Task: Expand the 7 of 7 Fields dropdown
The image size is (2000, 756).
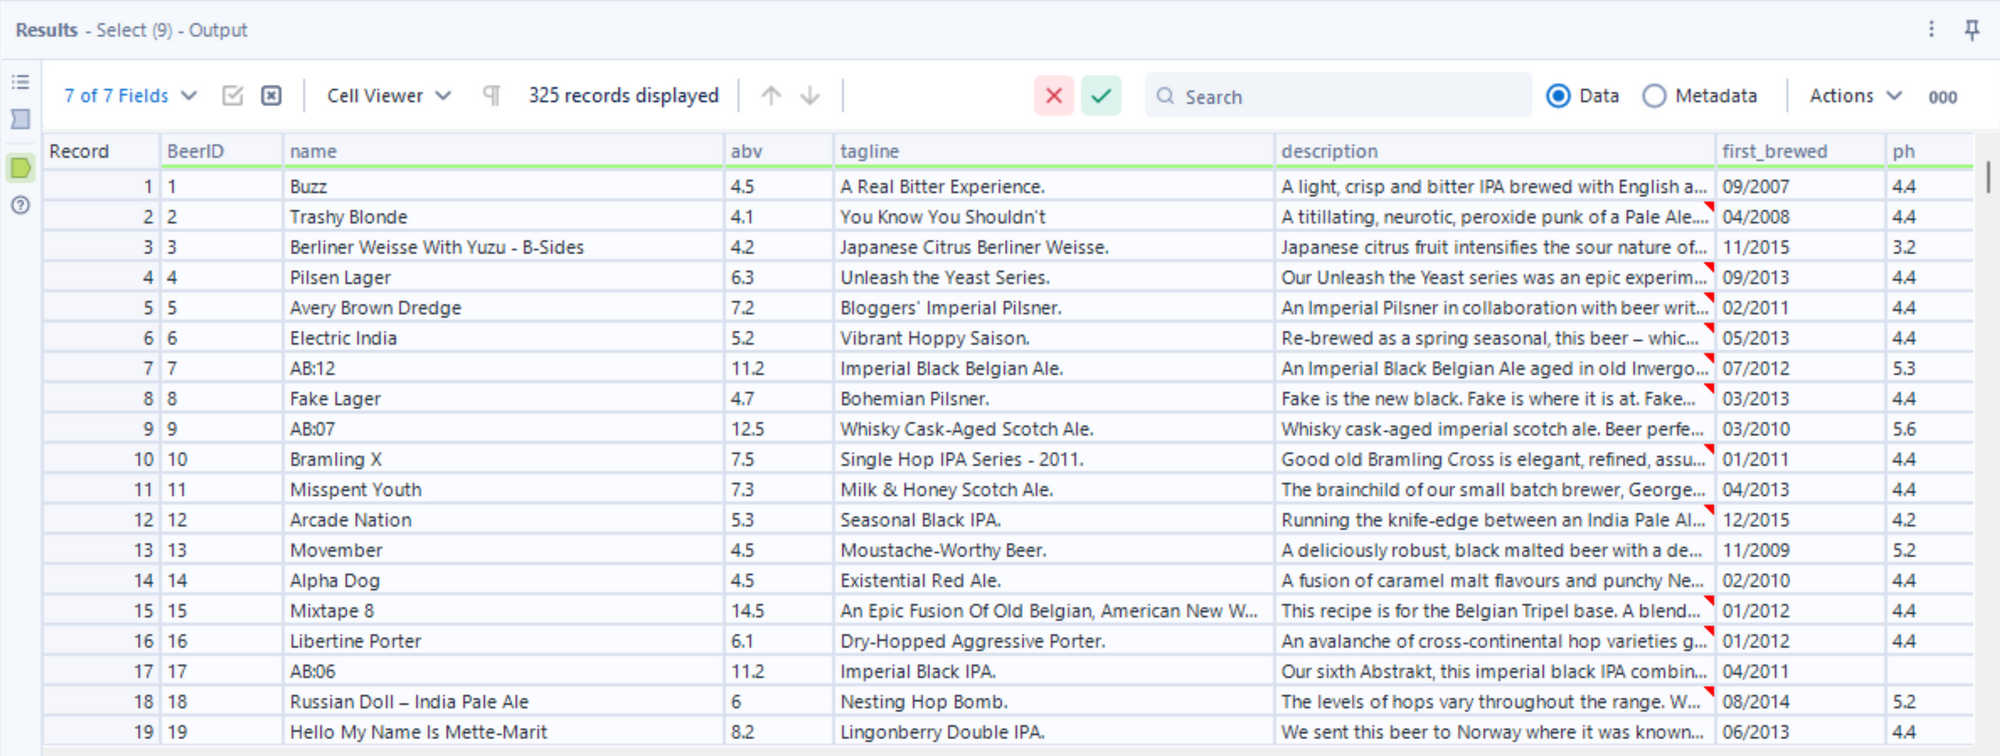Action: click(x=130, y=96)
